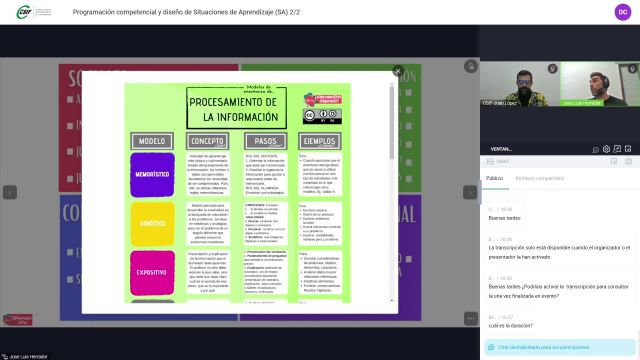640x360 pixels.
Task: Open the chat settings gear icon
Action: coord(628,162)
